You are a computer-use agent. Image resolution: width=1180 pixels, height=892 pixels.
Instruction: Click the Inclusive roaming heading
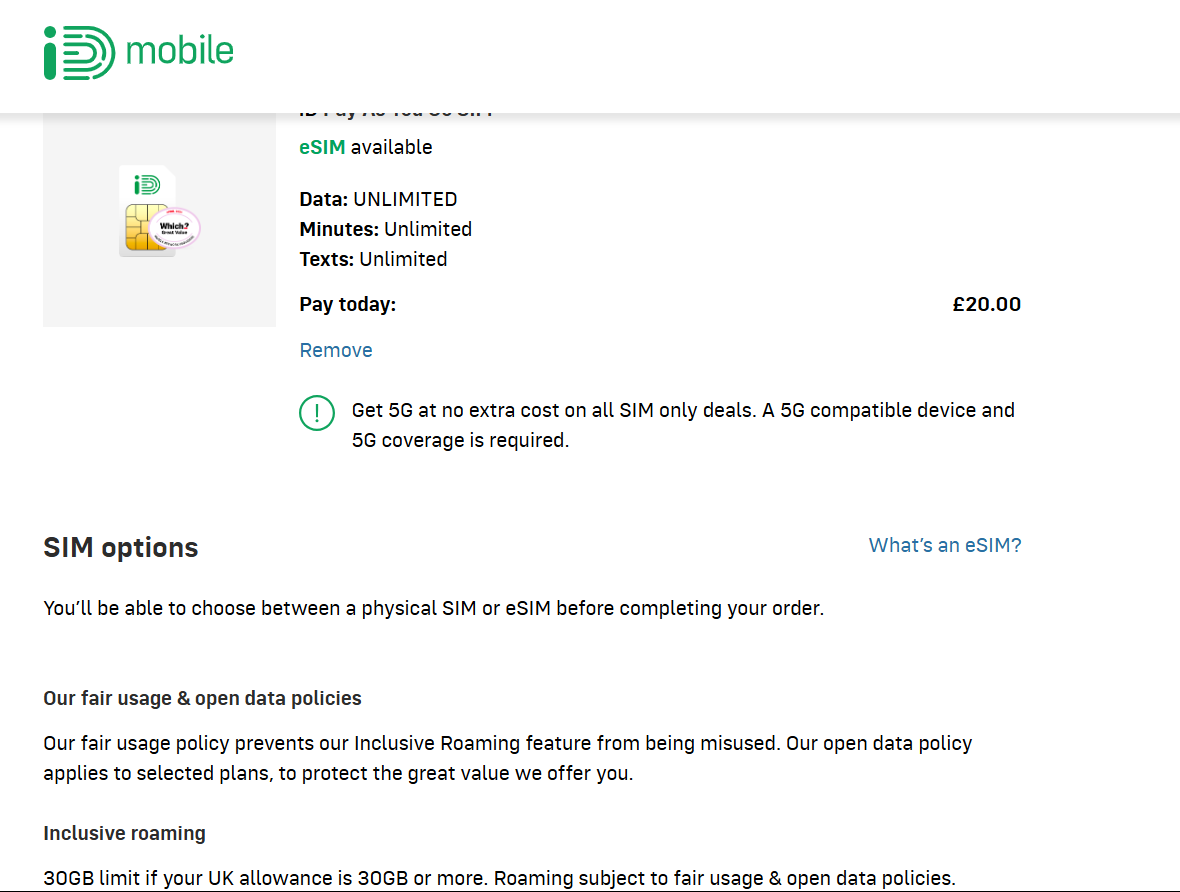[124, 833]
